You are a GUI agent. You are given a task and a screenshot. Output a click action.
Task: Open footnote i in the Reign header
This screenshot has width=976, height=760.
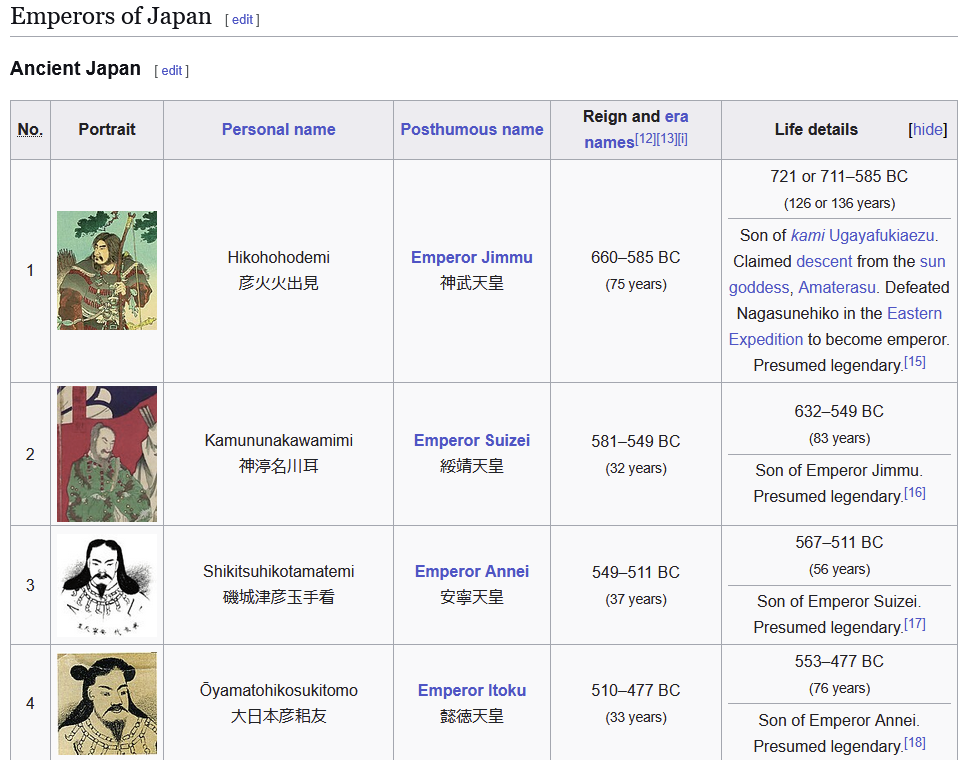tap(682, 138)
